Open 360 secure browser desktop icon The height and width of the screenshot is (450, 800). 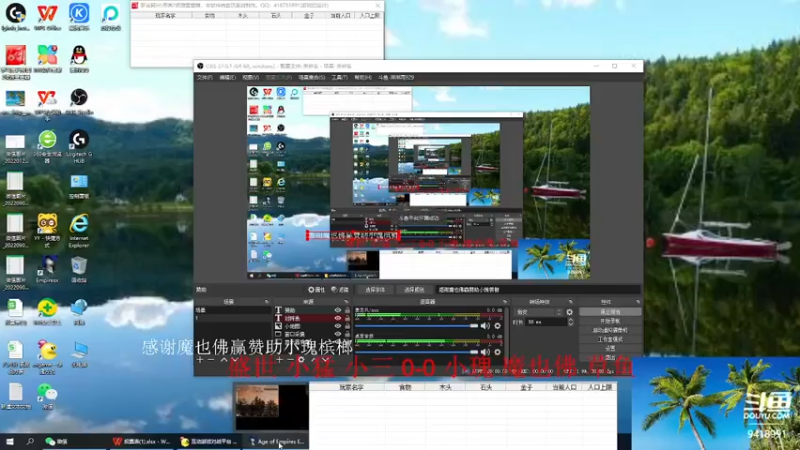click(47, 146)
